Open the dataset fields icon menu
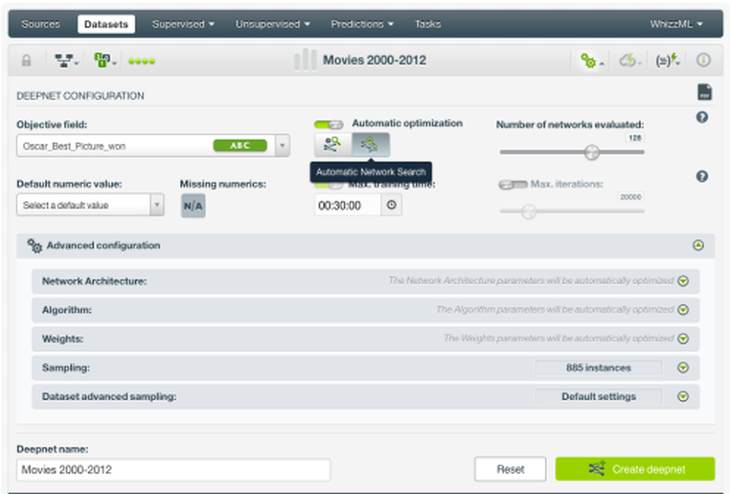 tap(104, 61)
